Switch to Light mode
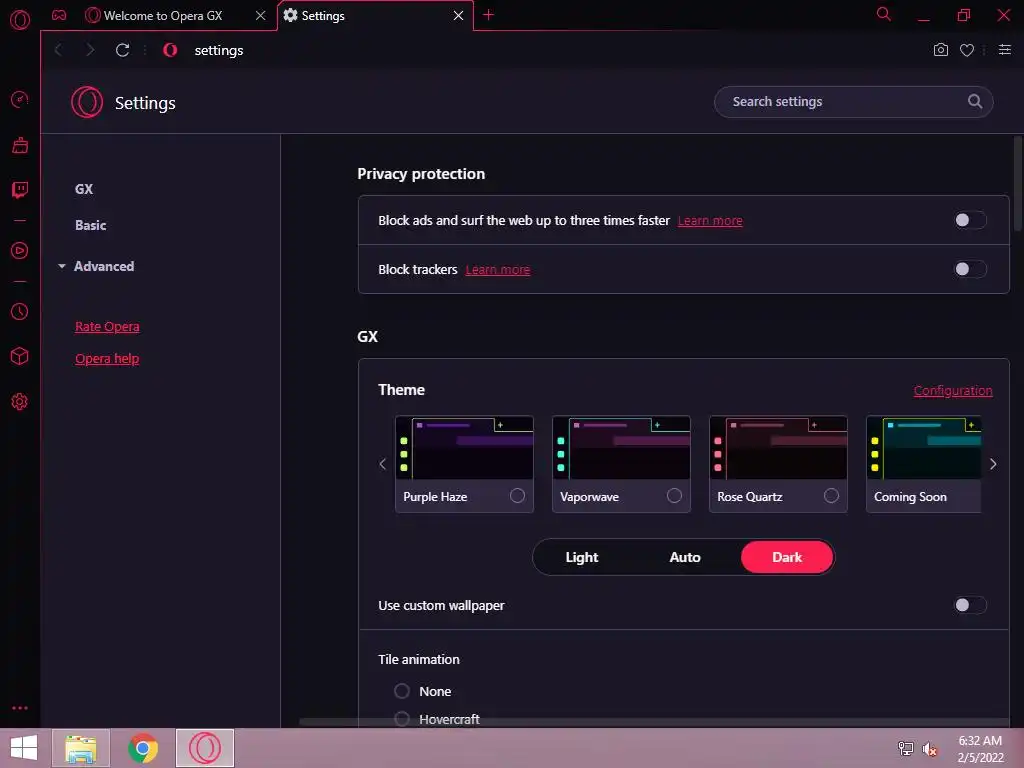This screenshot has height=768, width=1024. pyautogui.click(x=581, y=557)
